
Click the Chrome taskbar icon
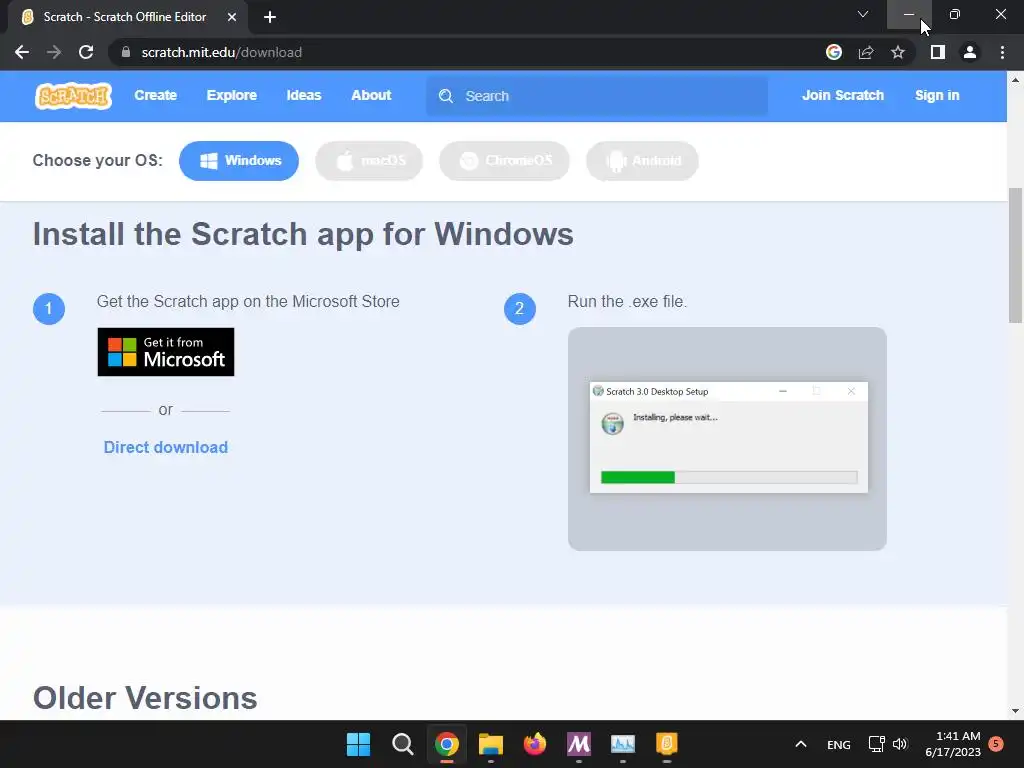point(447,744)
